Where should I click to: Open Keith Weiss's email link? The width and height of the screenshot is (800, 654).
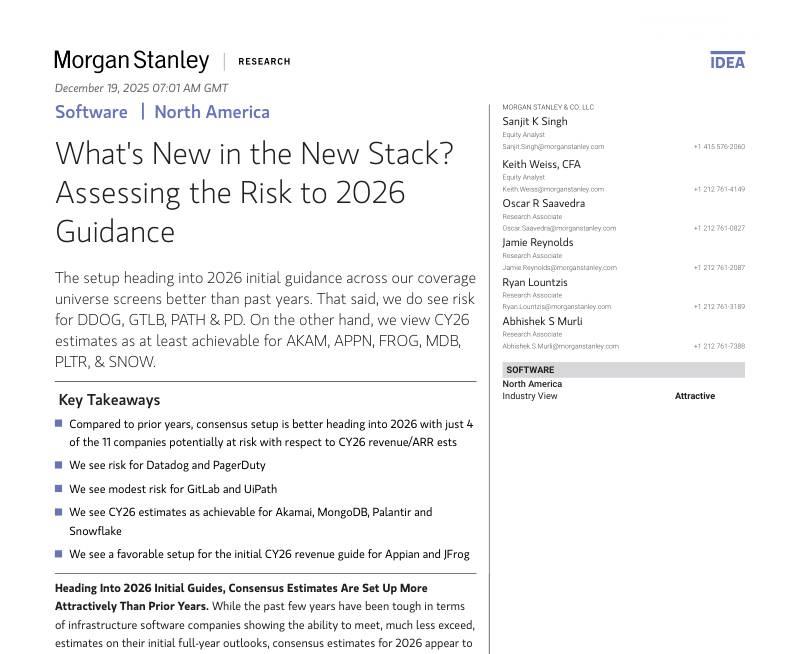(x=553, y=189)
